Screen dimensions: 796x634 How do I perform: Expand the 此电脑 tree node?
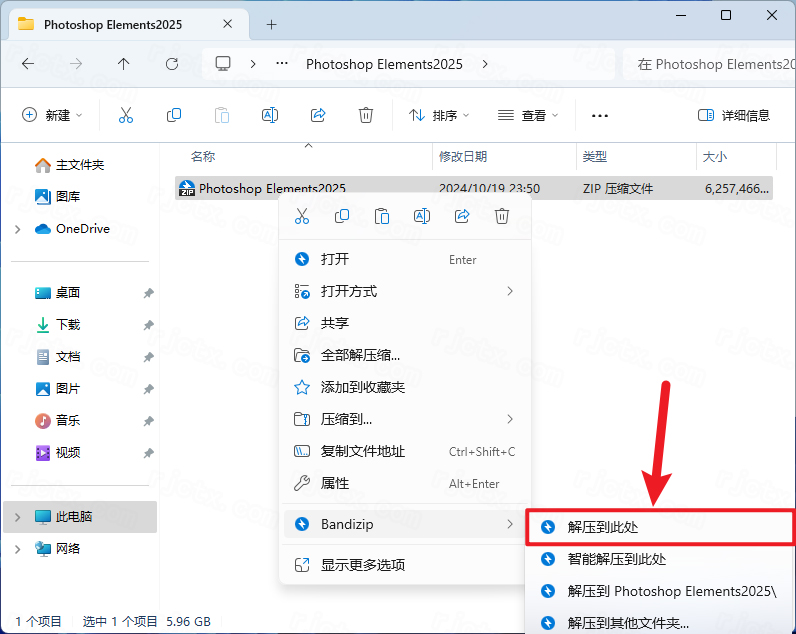click(x=18, y=517)
